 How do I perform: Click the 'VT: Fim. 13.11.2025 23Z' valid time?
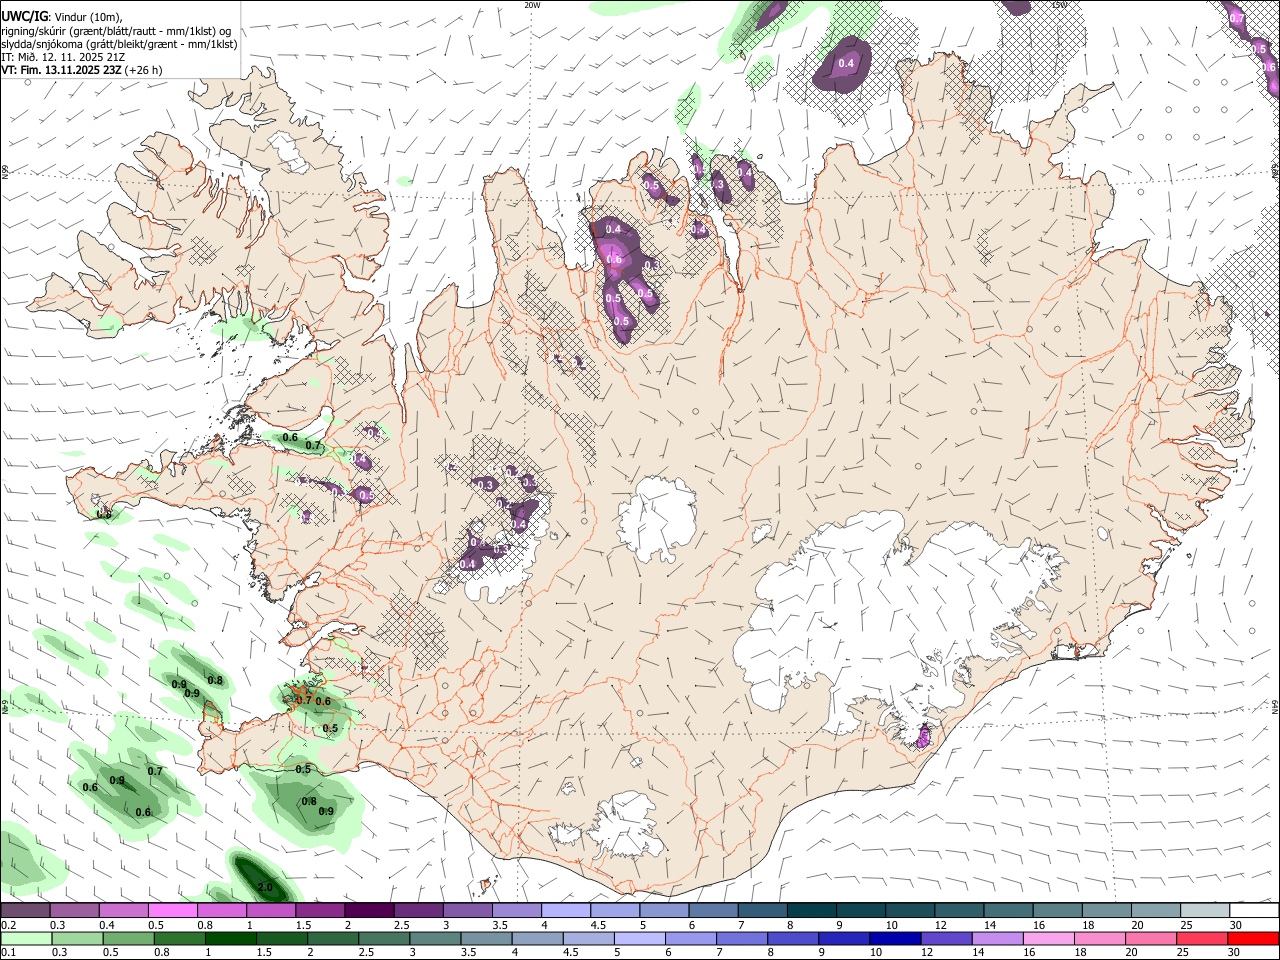pyautogui.click(x=61, y=70)
